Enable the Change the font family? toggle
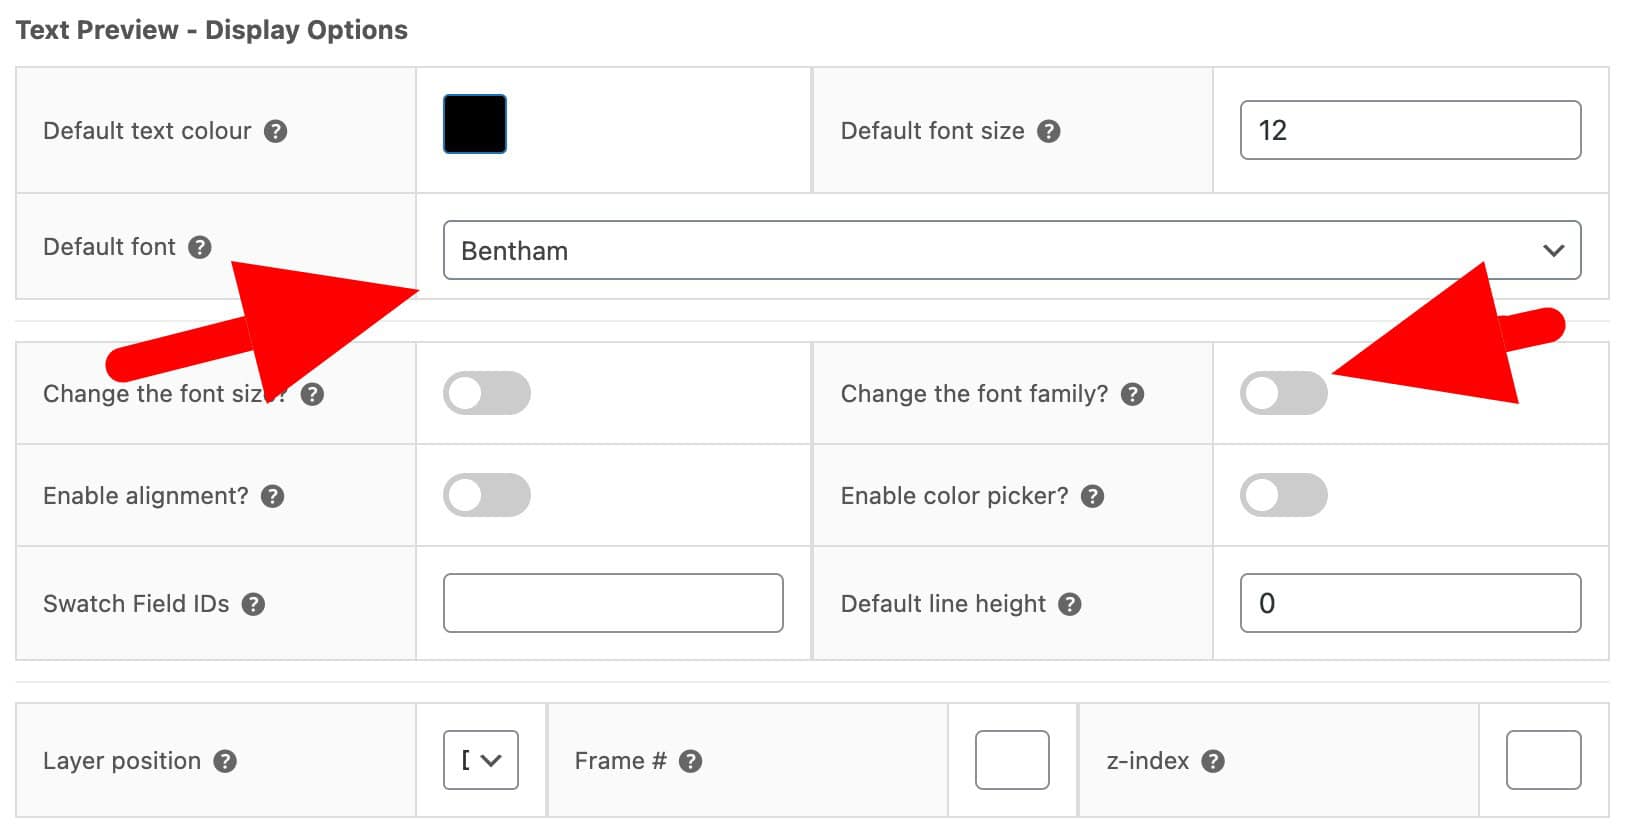Viewport: 1632px width, 840px height. pos(1285,394)
